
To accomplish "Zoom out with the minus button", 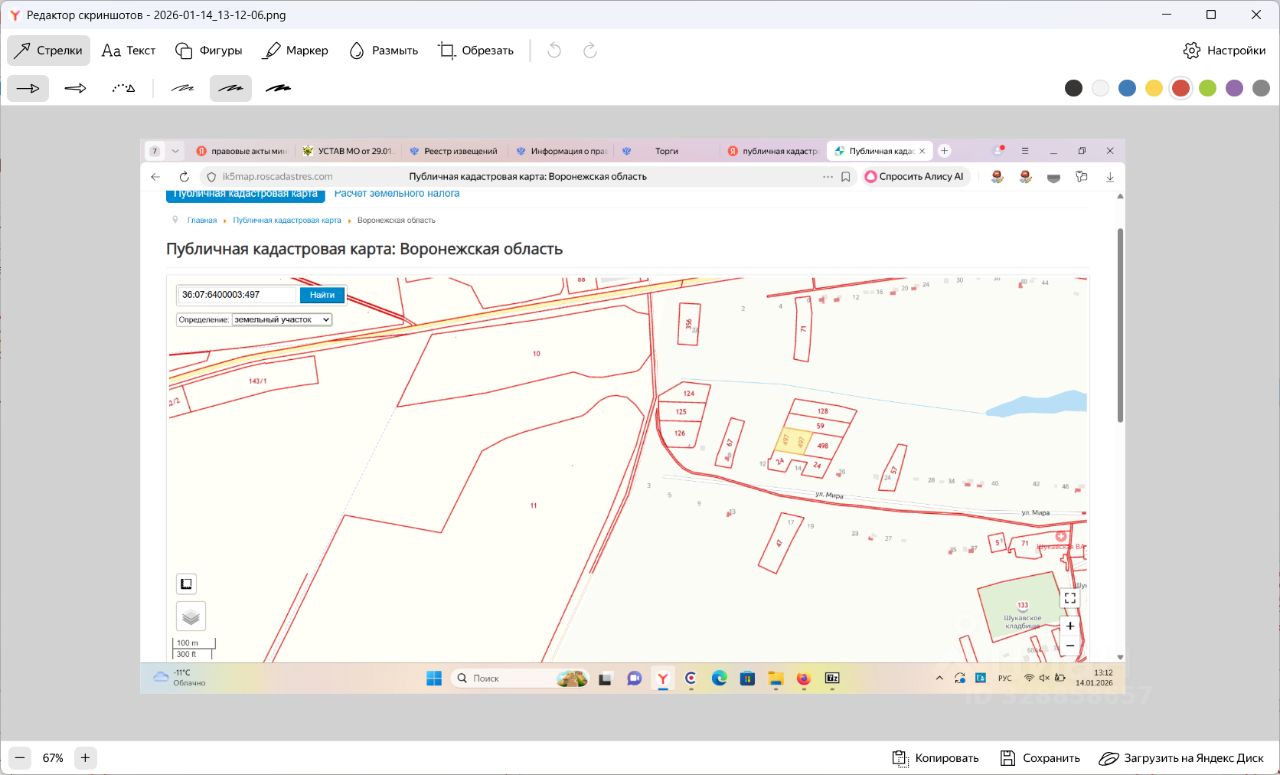I will tap(19, 758).
